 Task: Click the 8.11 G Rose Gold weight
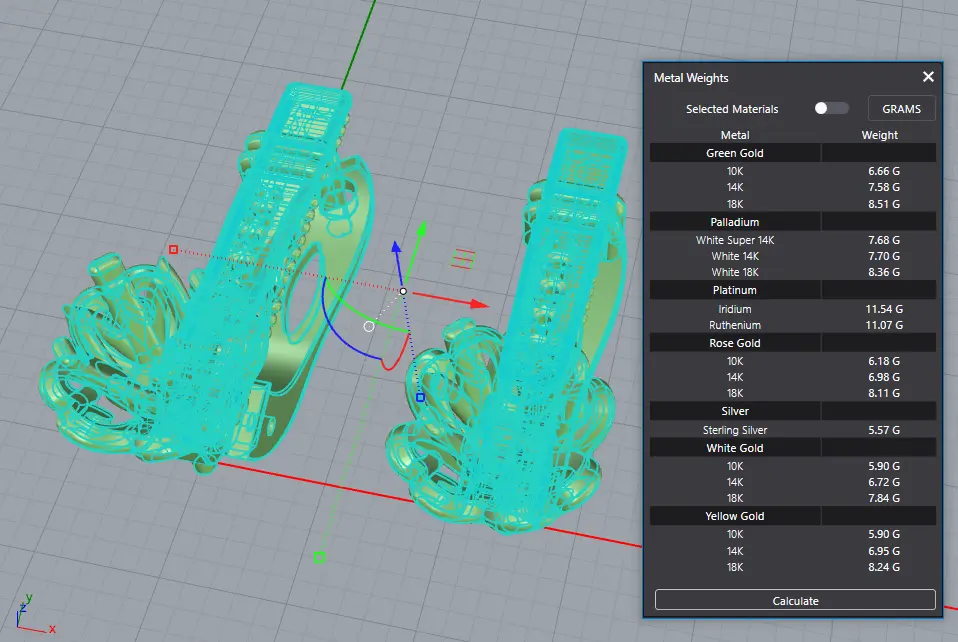(883, 393)
